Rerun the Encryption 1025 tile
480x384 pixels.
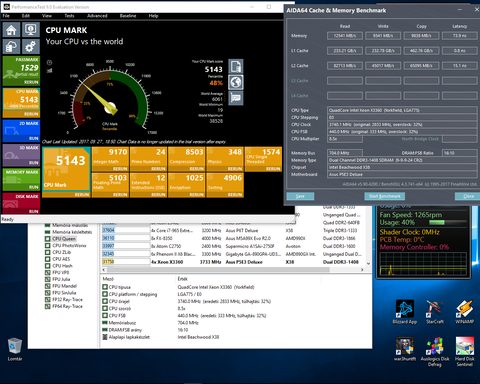pyautogui.click(x=197, y=195)
